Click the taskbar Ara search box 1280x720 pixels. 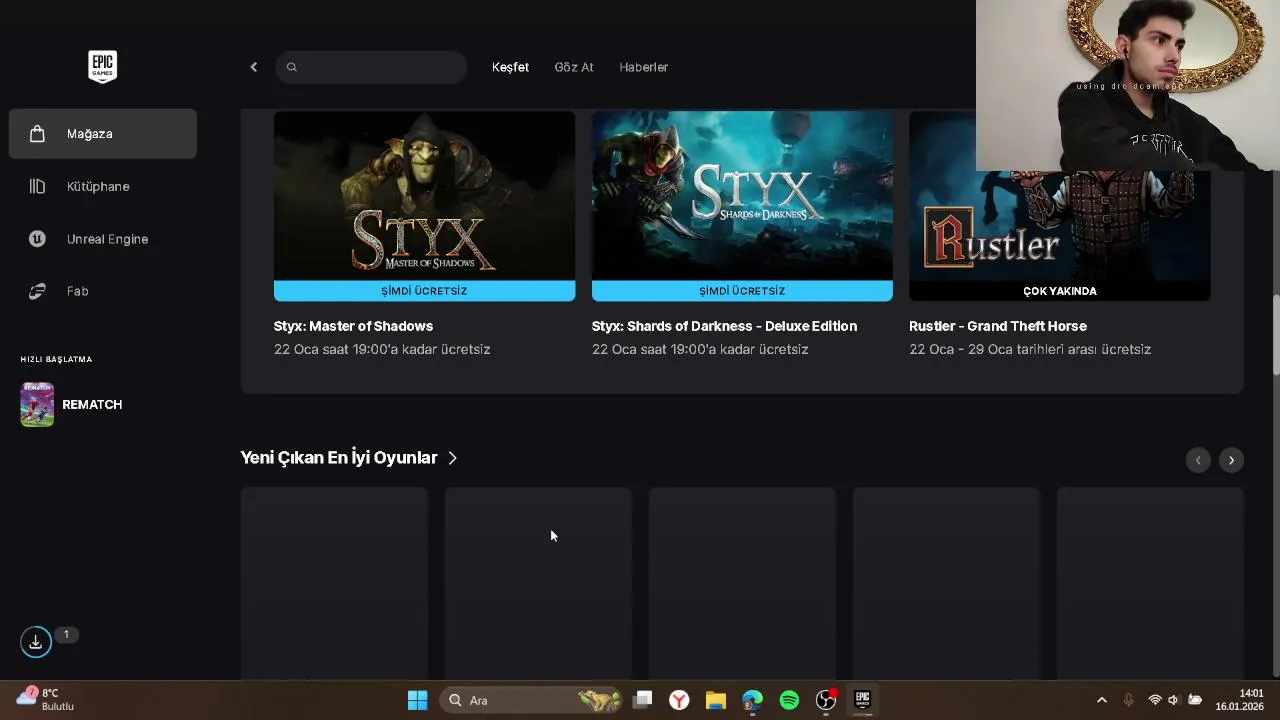(x=533, y=700)
